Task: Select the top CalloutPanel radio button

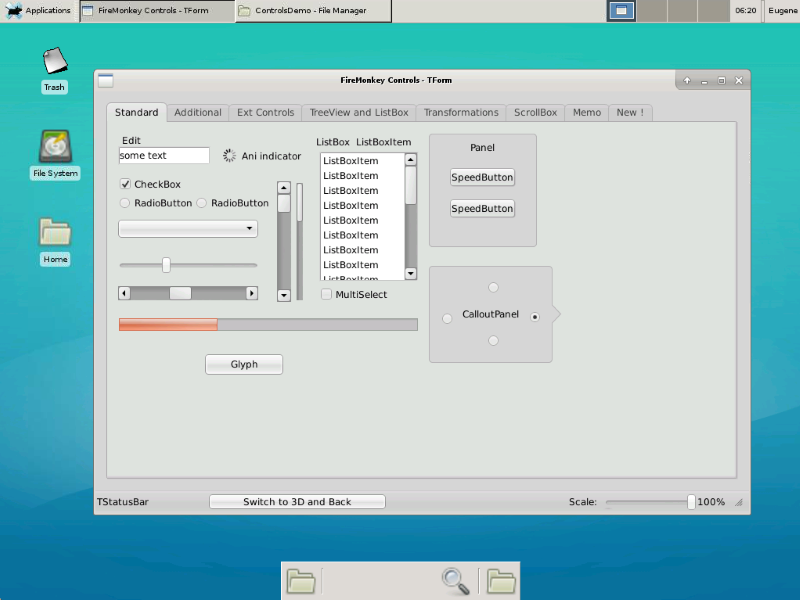Action: pos(493,287)
